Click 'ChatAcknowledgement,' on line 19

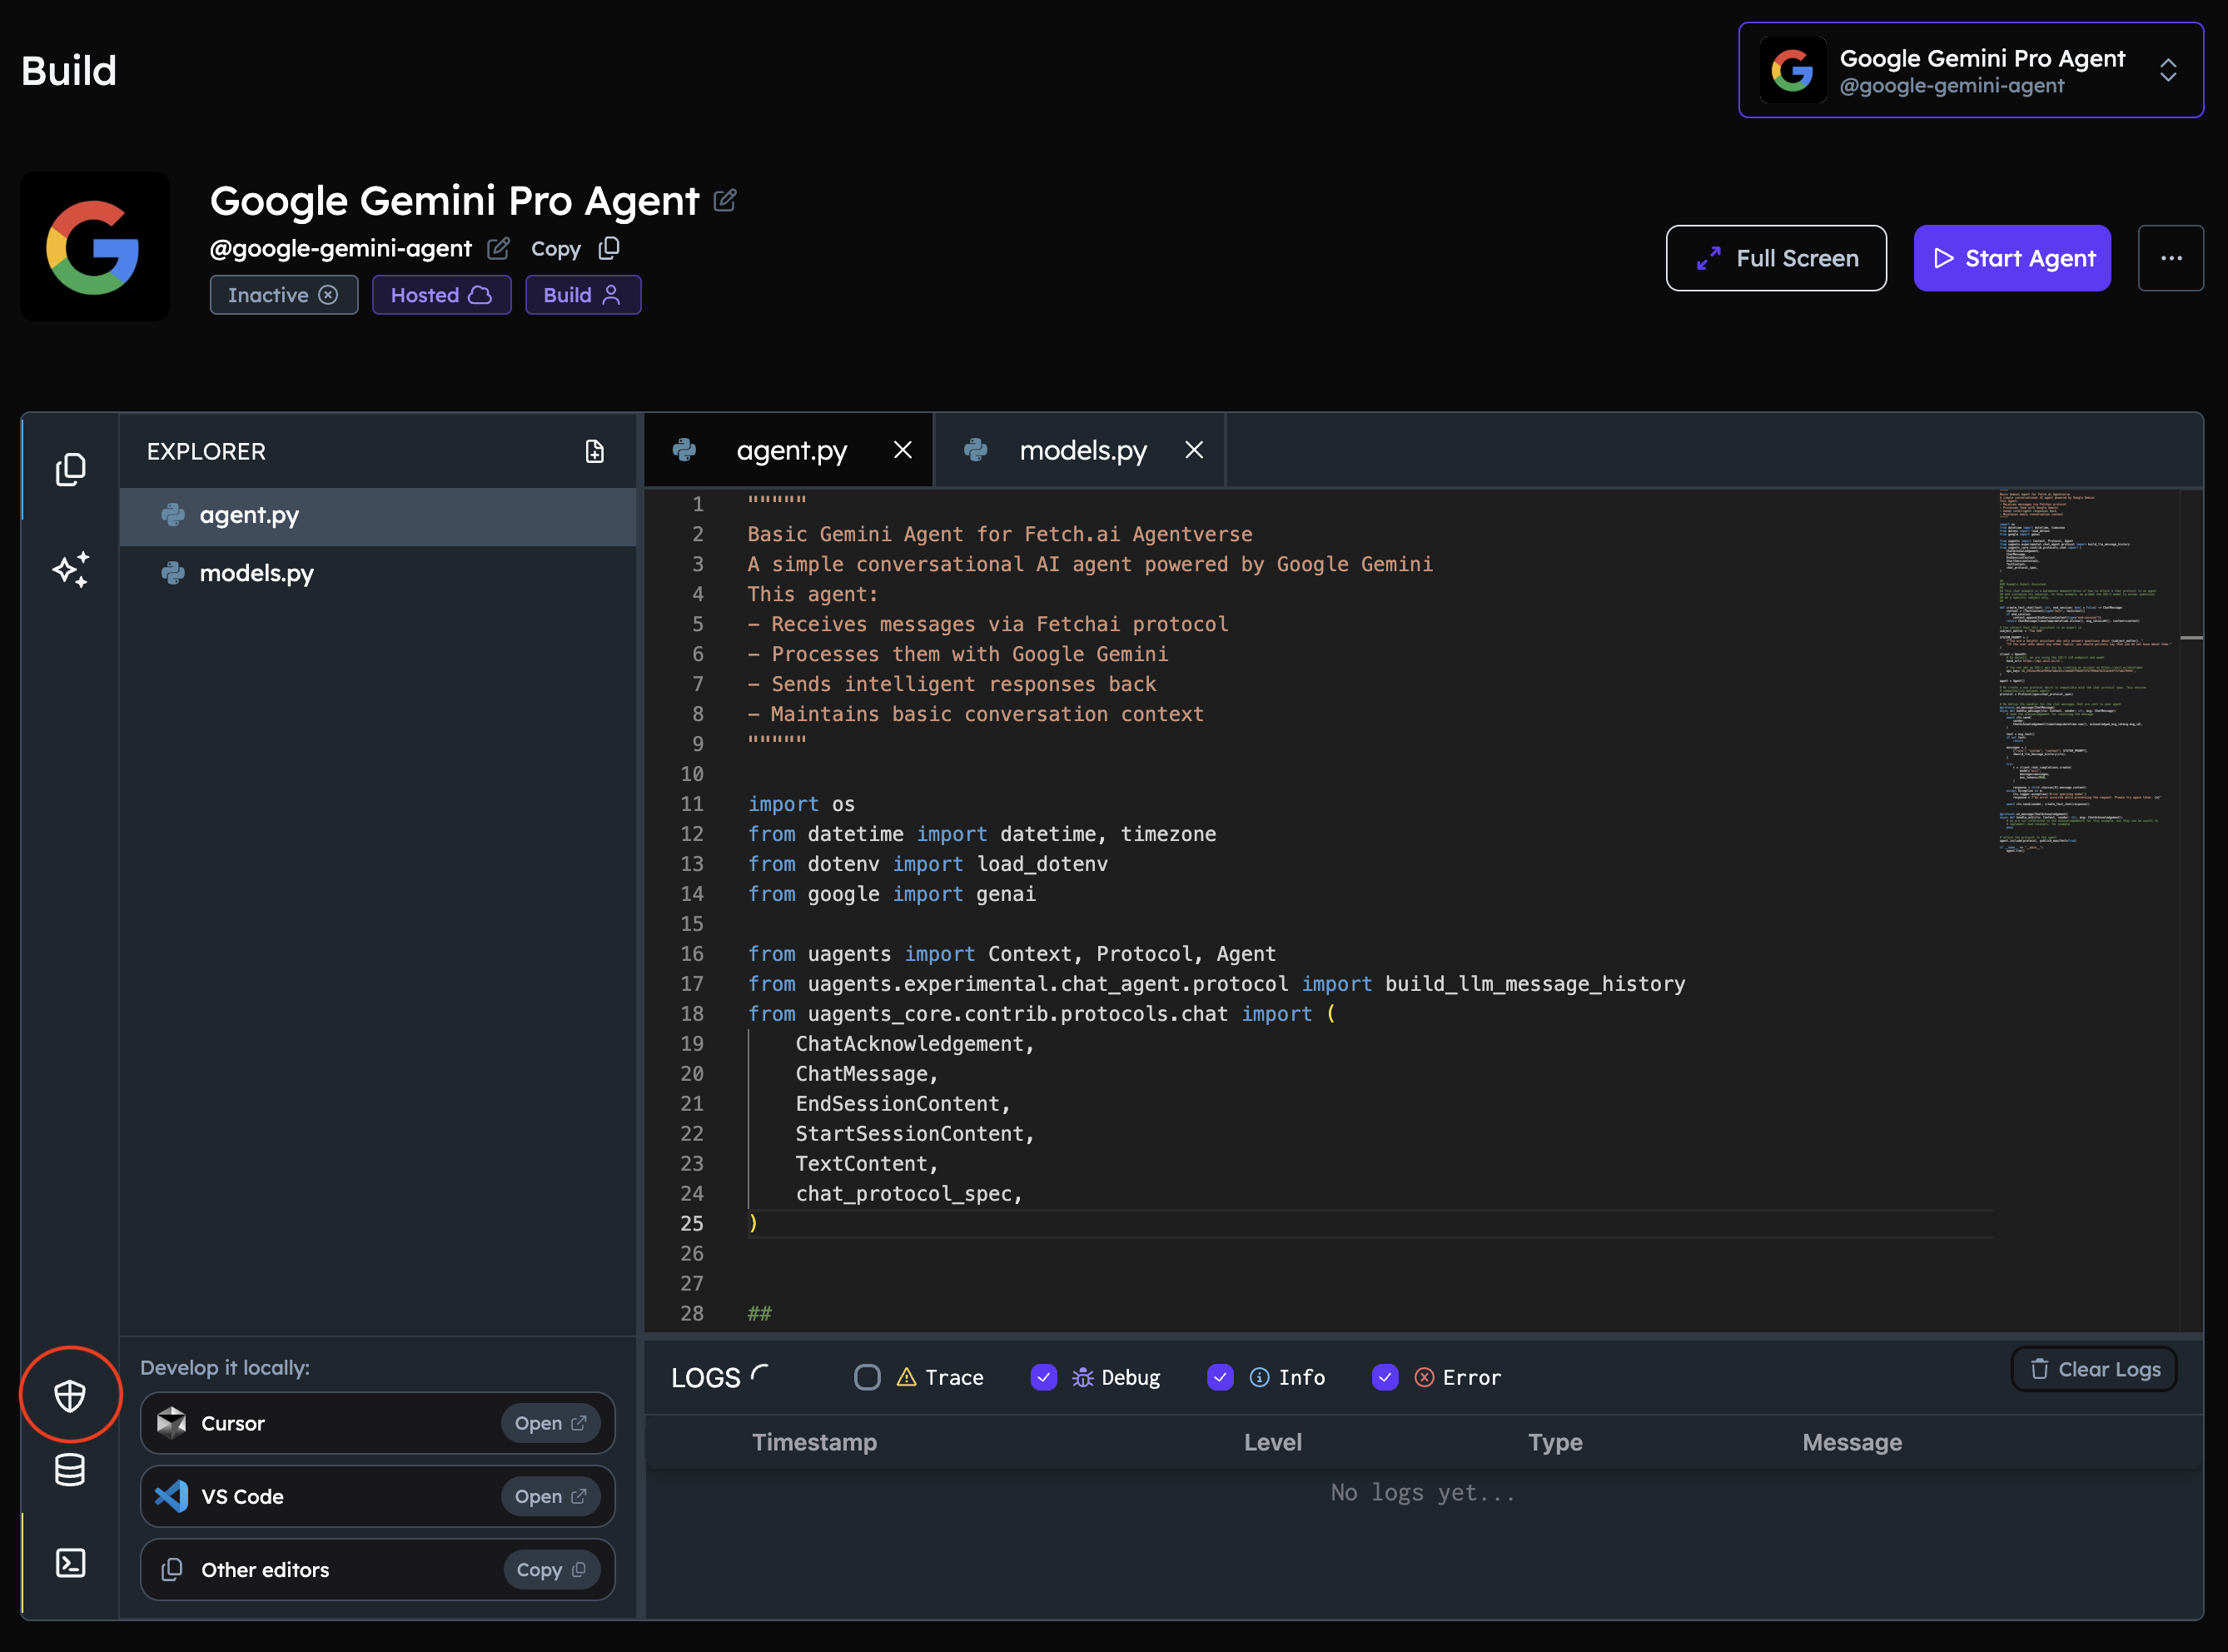coord(914,1044)
